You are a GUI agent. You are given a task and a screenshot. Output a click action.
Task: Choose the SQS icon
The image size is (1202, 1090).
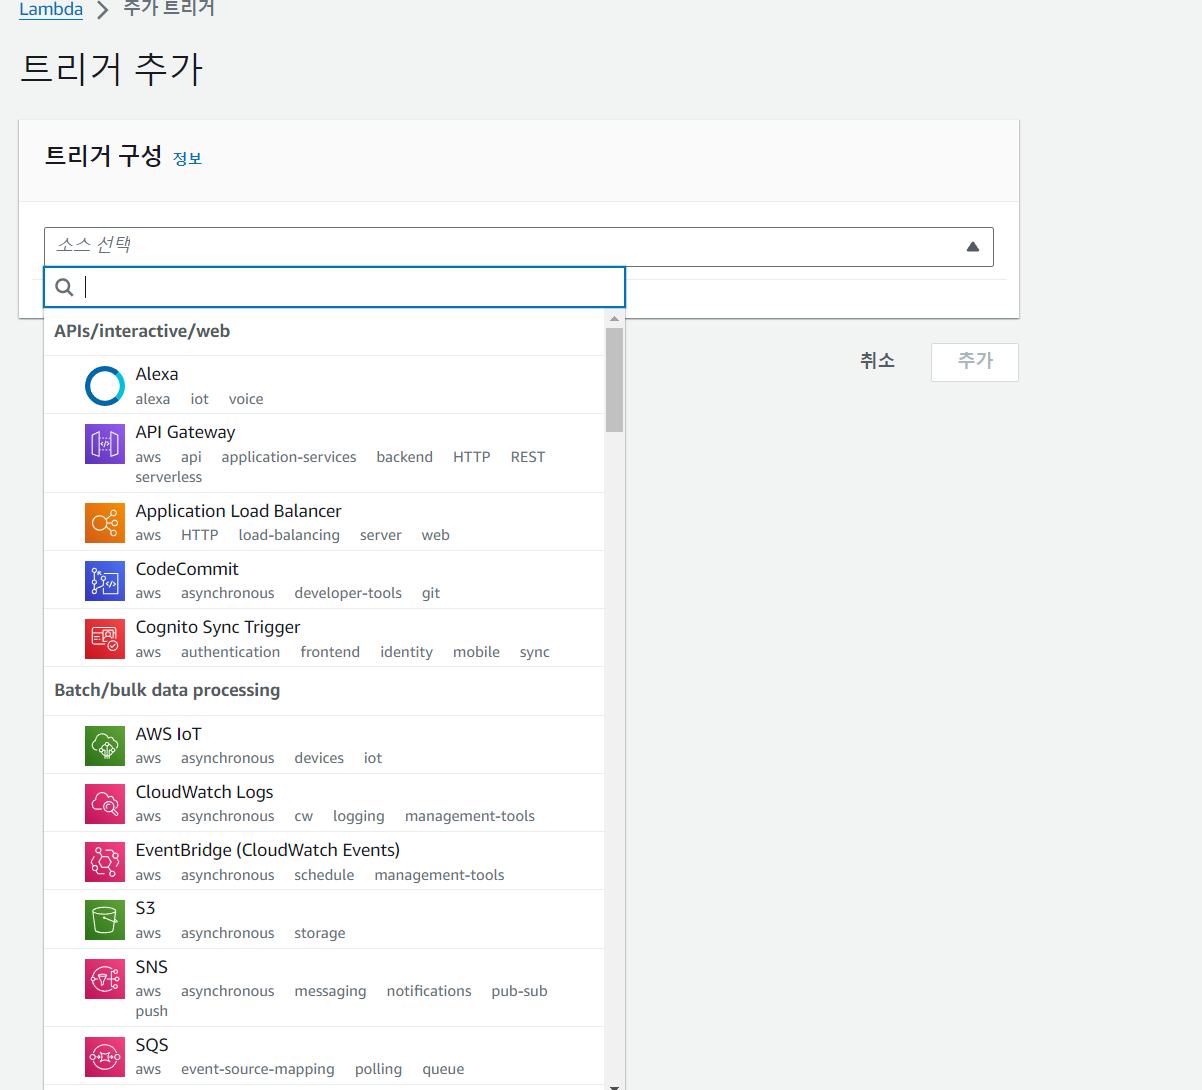click(105, 1056)
